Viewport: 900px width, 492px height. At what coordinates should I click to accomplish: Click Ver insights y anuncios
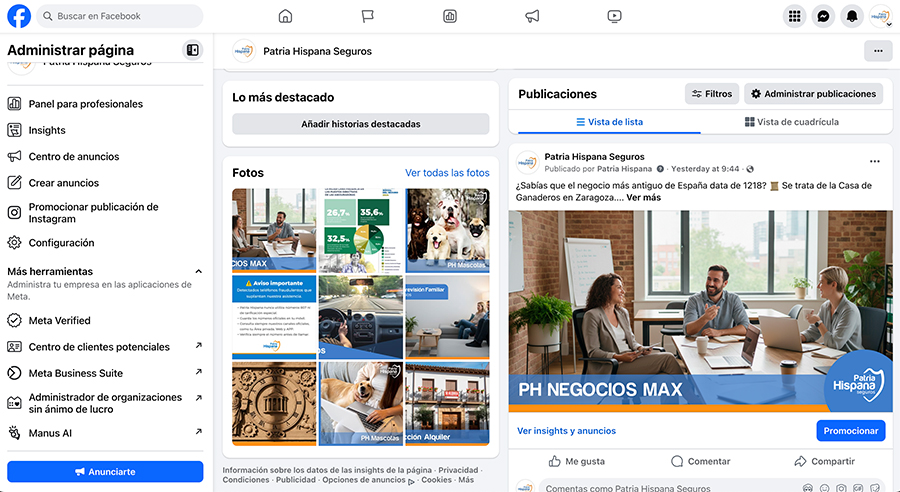pos(567,431)
